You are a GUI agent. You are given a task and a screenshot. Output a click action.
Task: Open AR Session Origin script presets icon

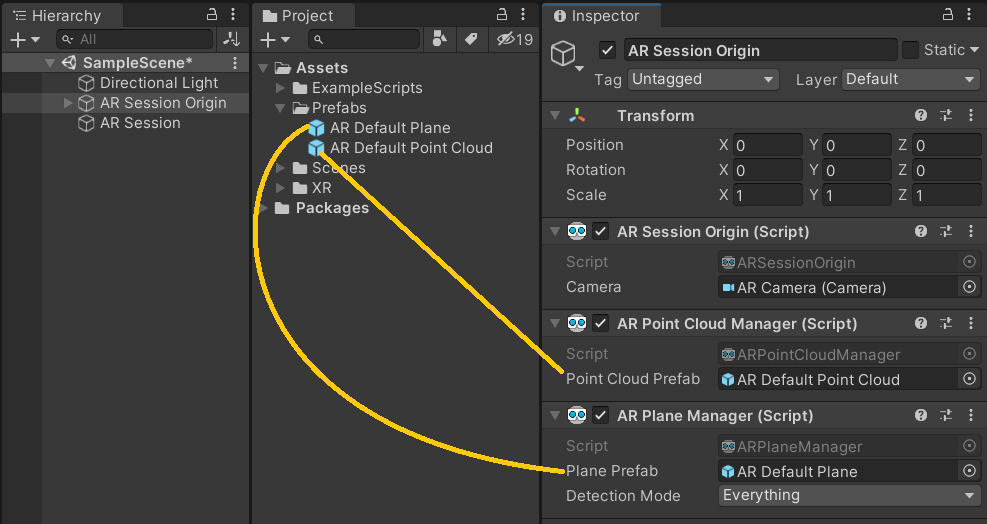[x=946, y=231]
